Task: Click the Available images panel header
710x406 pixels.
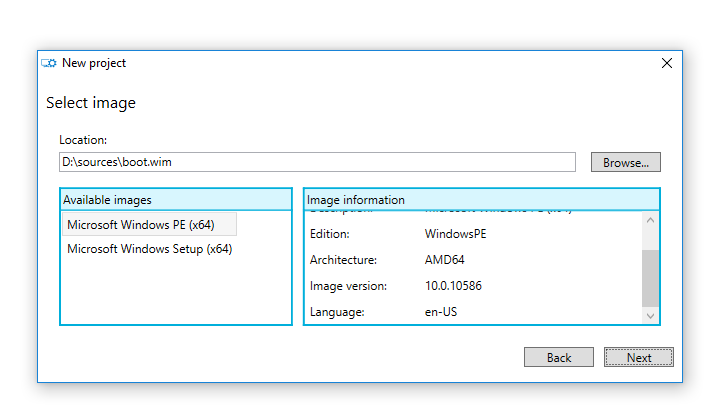Action: click(x=176, y=200)
